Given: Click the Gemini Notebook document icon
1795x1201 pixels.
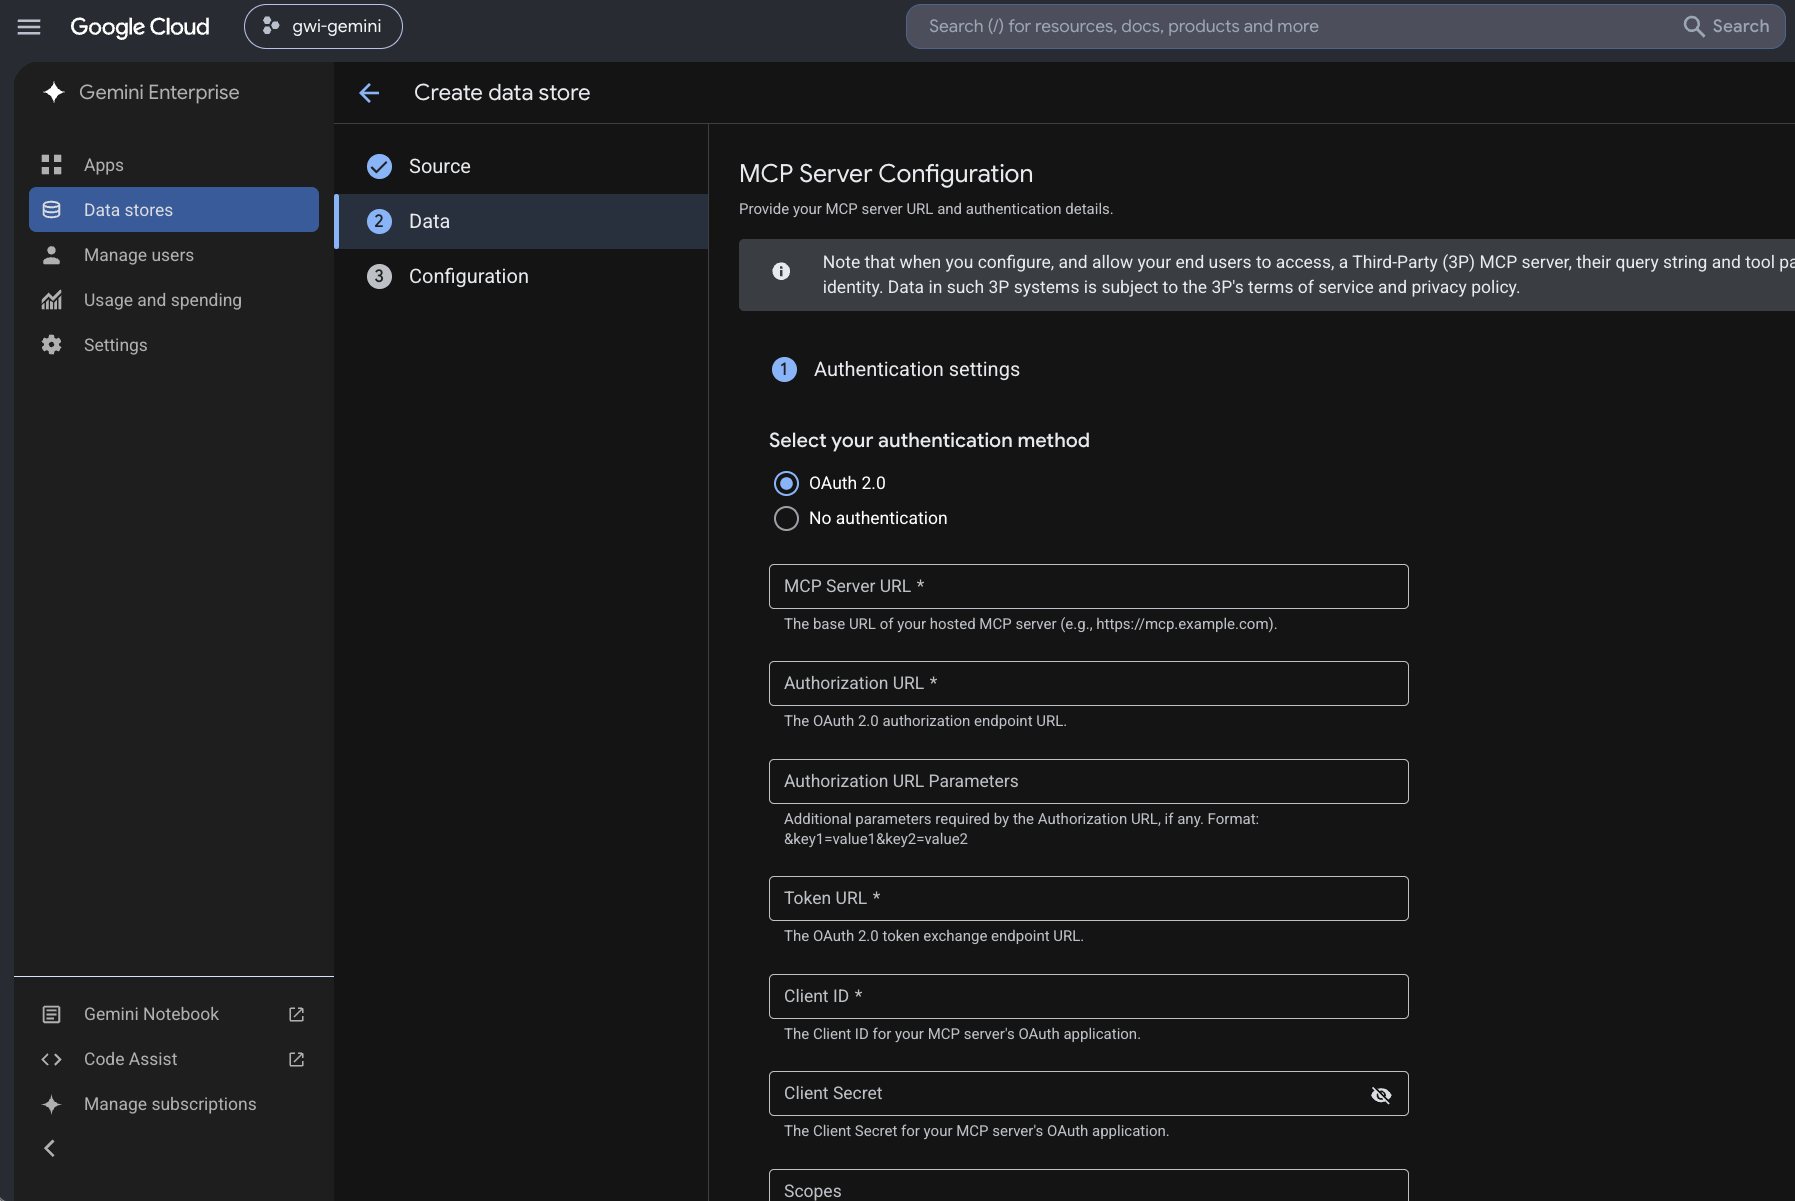Looking at the screenshot, I should 52,1014.
